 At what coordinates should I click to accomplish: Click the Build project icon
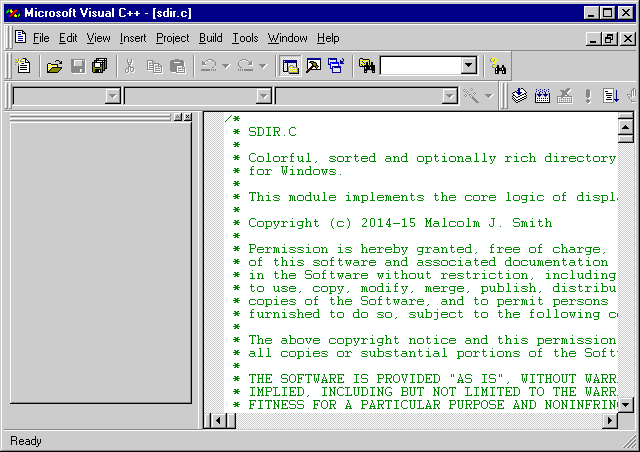pyautogui.click(x=542, y=96)
